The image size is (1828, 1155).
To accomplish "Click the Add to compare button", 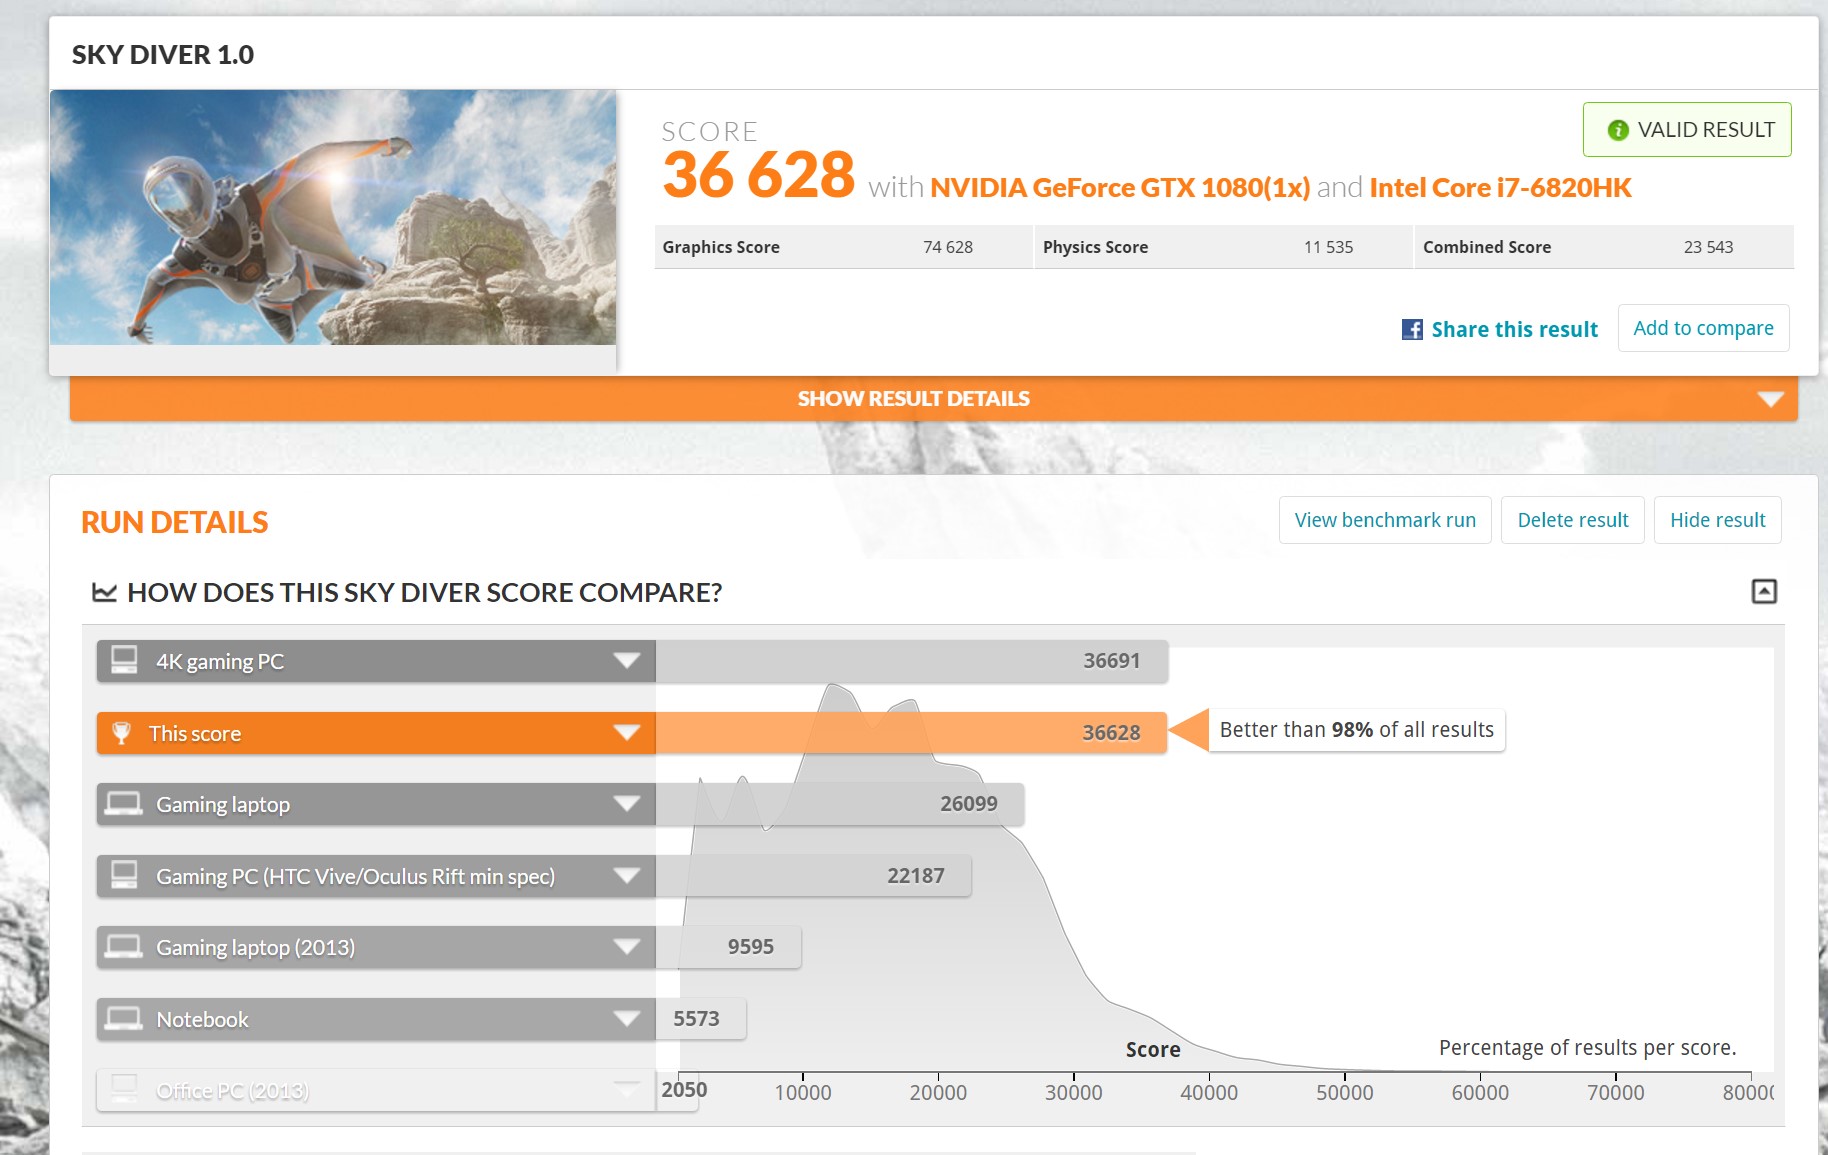I will click(x=1703, y=328).
